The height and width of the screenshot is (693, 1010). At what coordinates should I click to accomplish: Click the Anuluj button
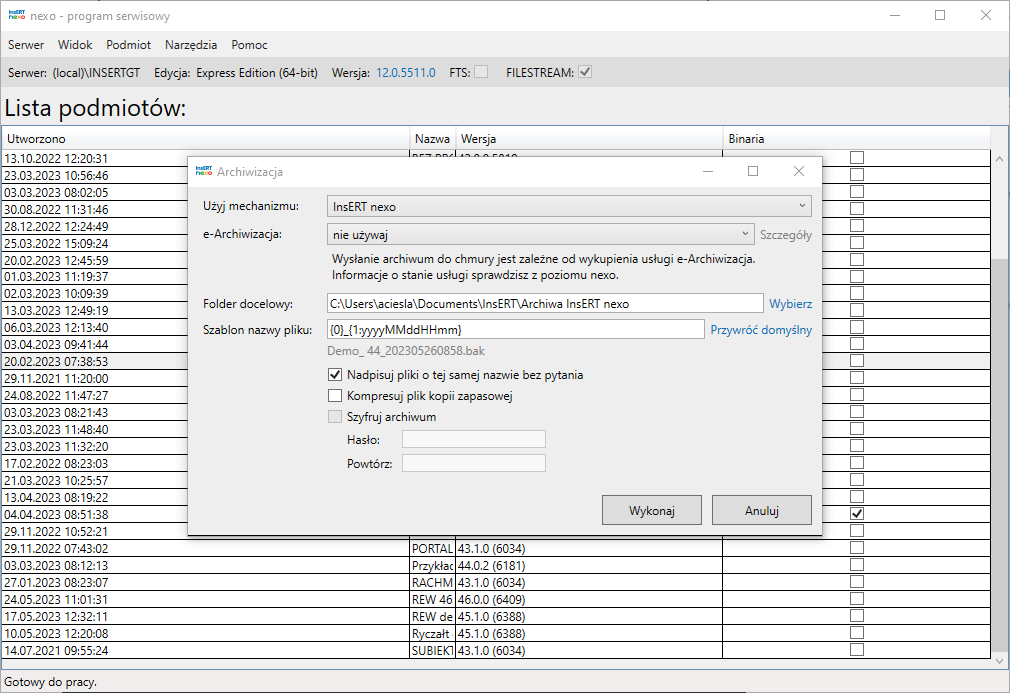point(762,511)
